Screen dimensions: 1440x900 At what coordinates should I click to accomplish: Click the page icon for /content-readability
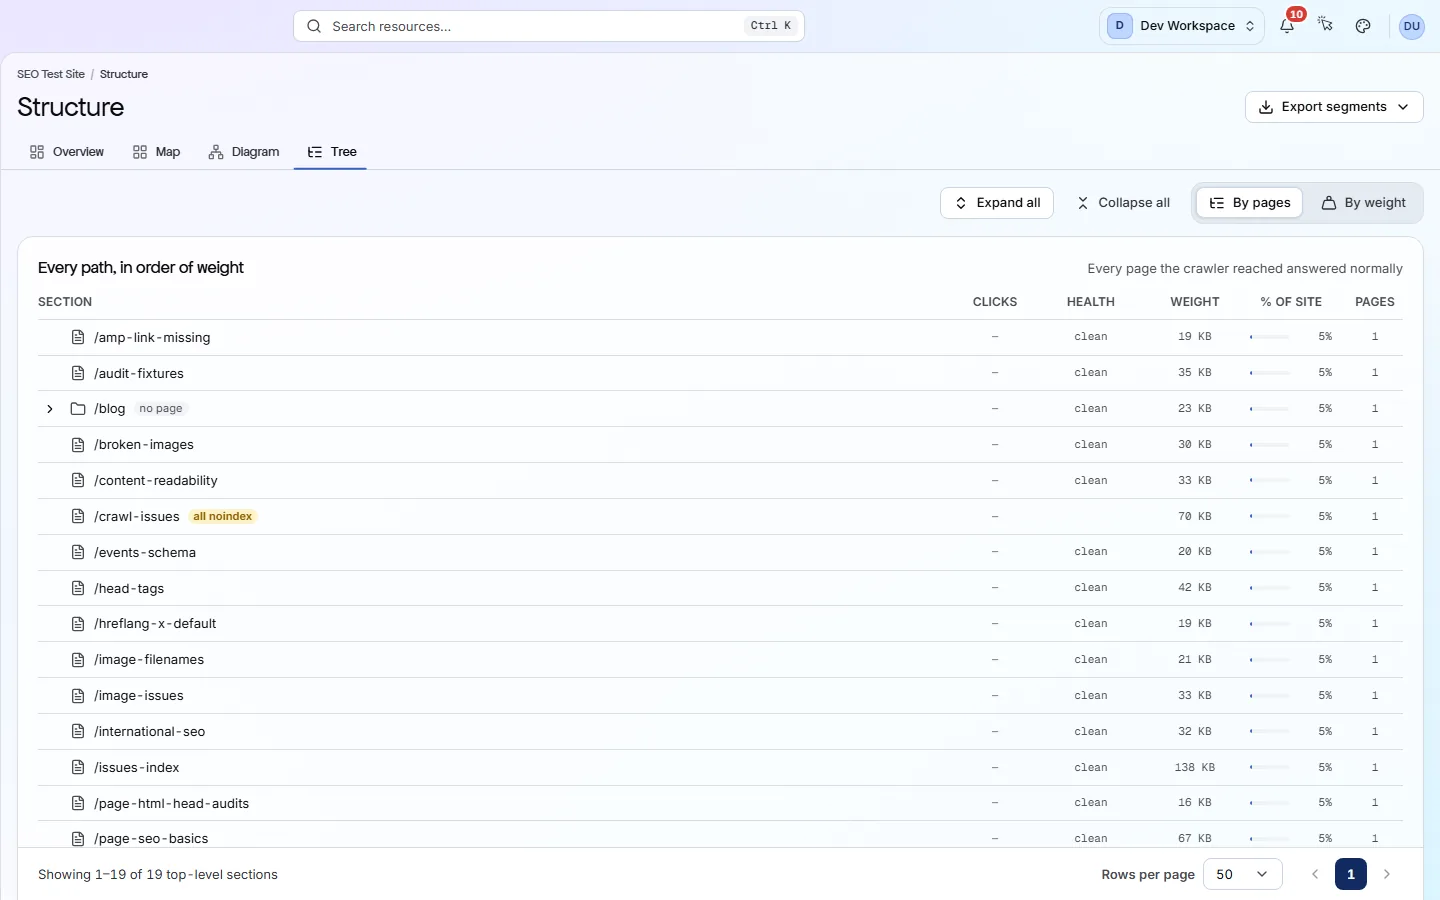(78, 481)
